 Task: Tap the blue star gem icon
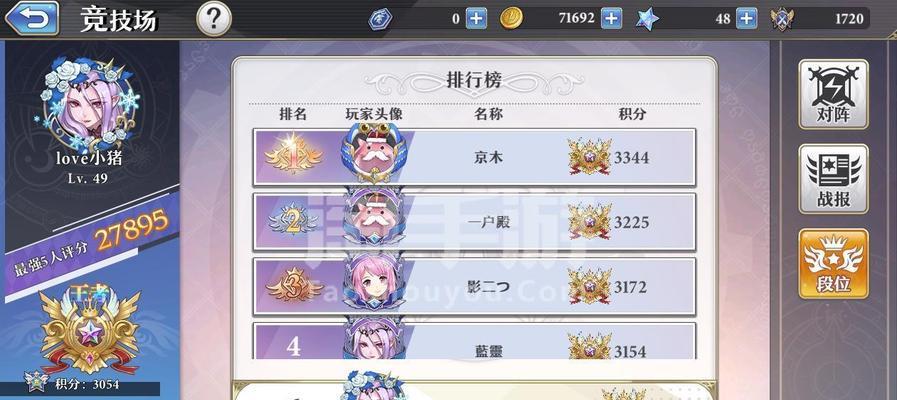coord(647,19)
